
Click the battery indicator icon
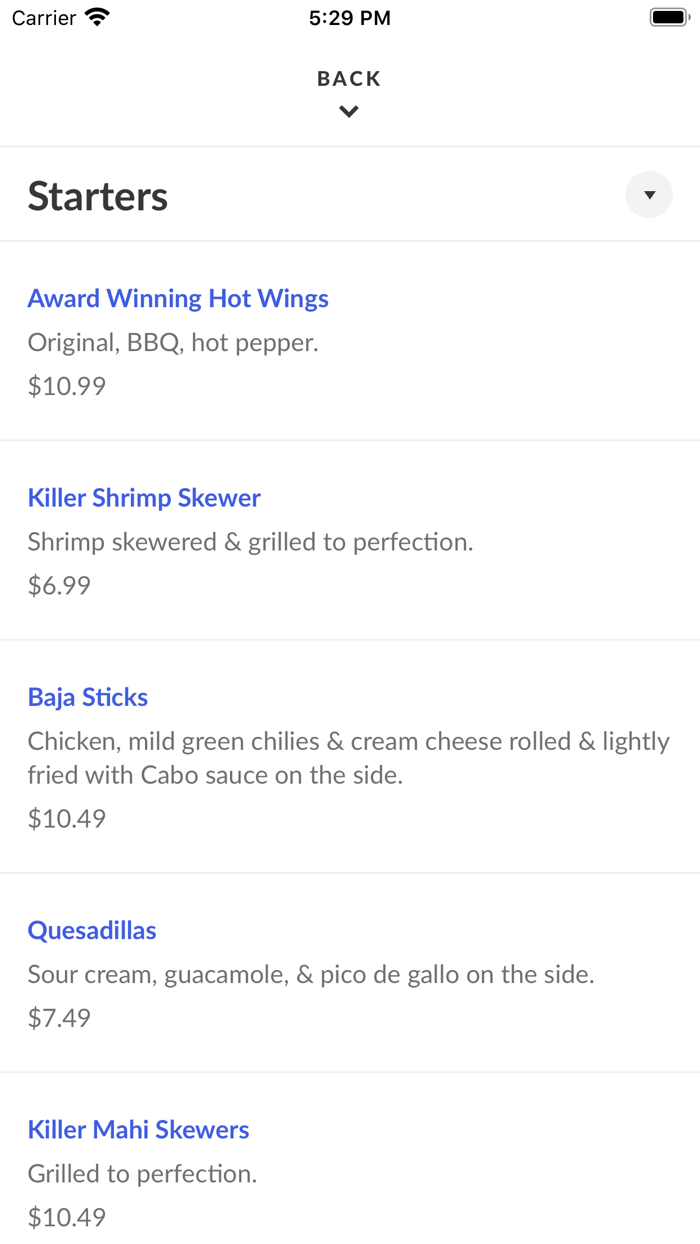pyautogui.click(x=668, y=16)
